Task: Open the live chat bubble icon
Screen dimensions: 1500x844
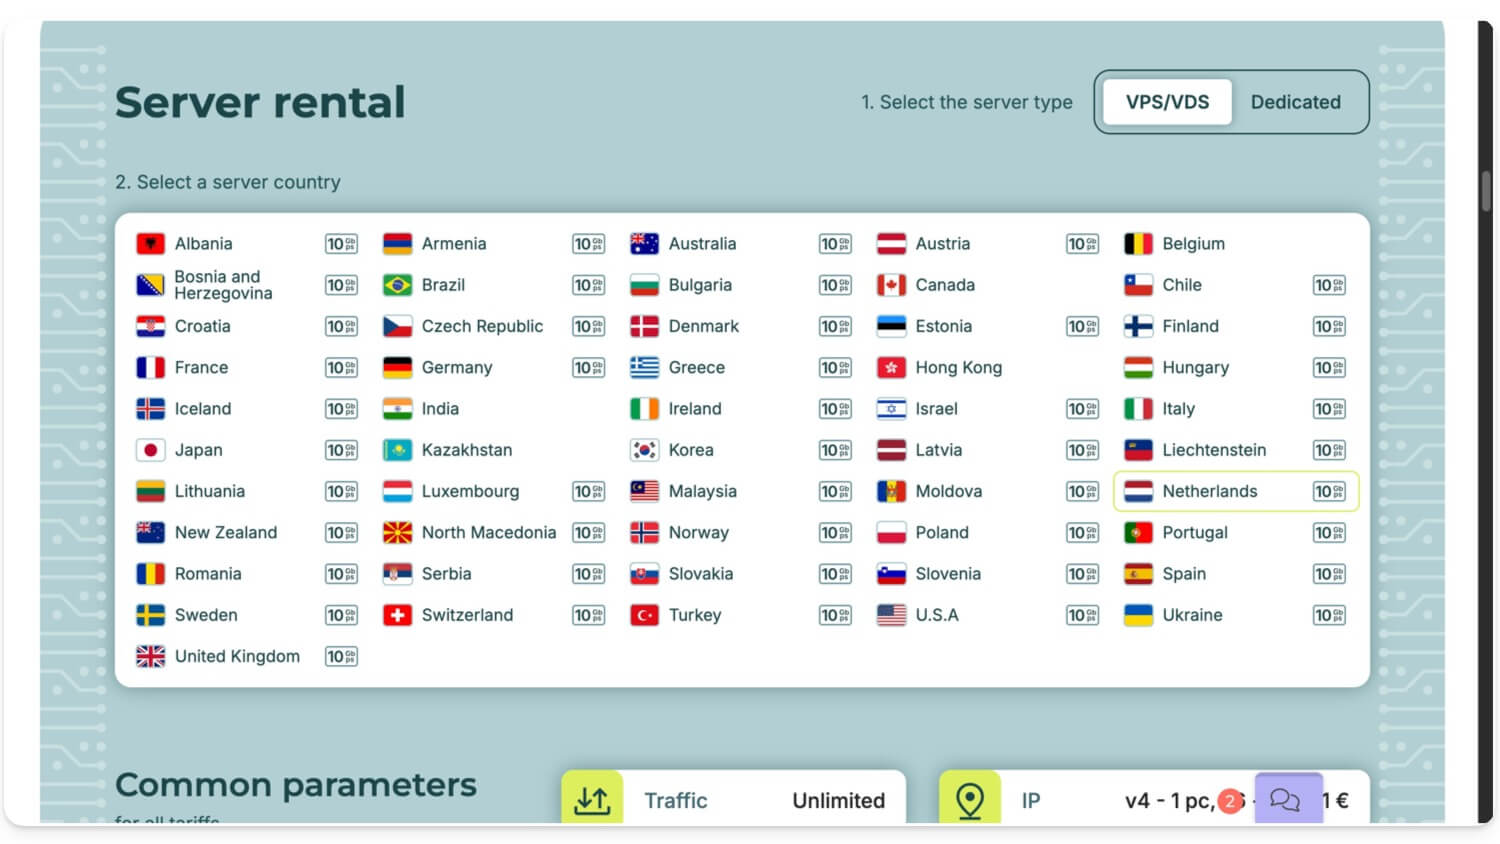Action: pos(1286,800)
